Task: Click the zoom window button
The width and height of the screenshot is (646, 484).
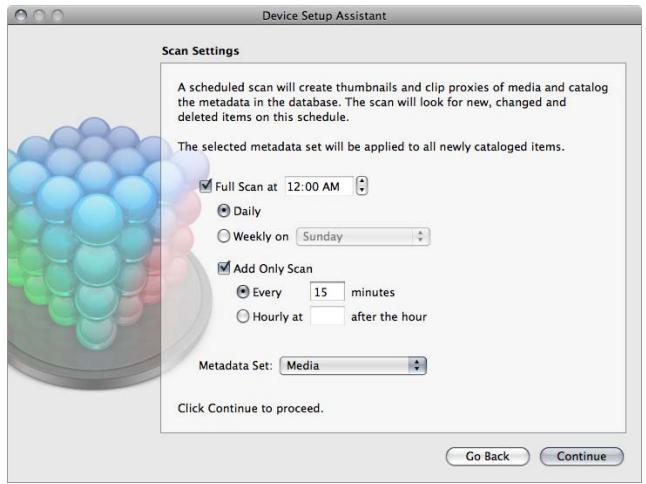Action: click(x=57, y=16)
